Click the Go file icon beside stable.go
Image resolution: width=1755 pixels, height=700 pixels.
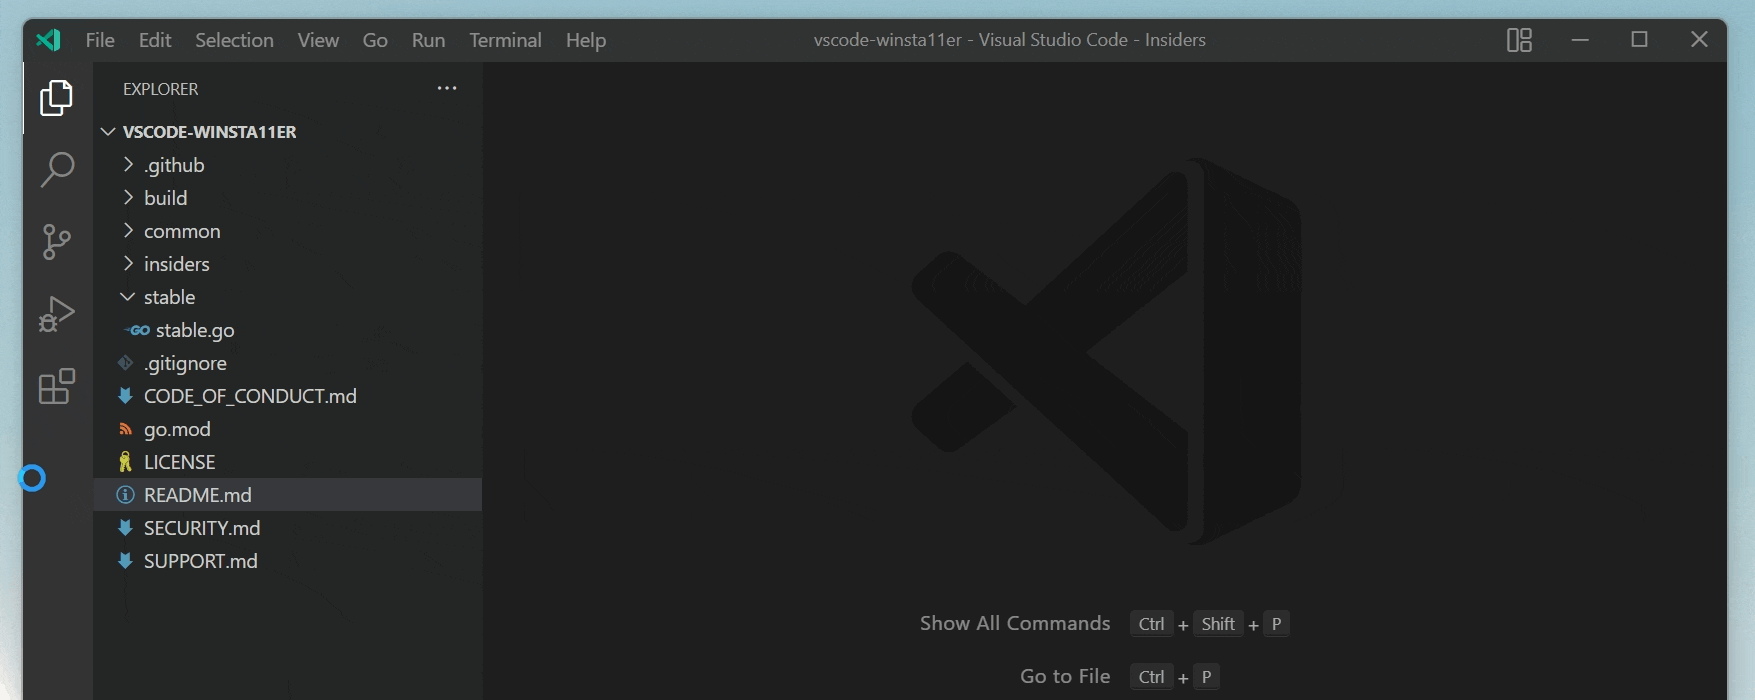click(137, 330)
